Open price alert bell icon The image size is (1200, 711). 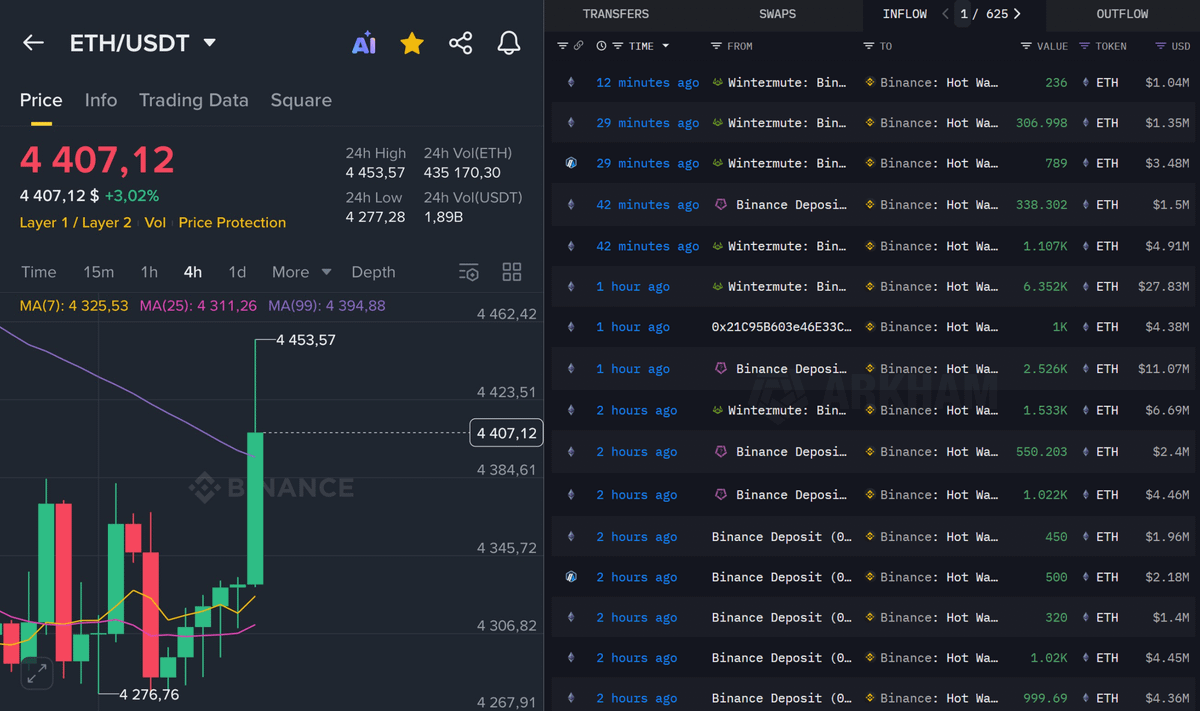[509, 43]
